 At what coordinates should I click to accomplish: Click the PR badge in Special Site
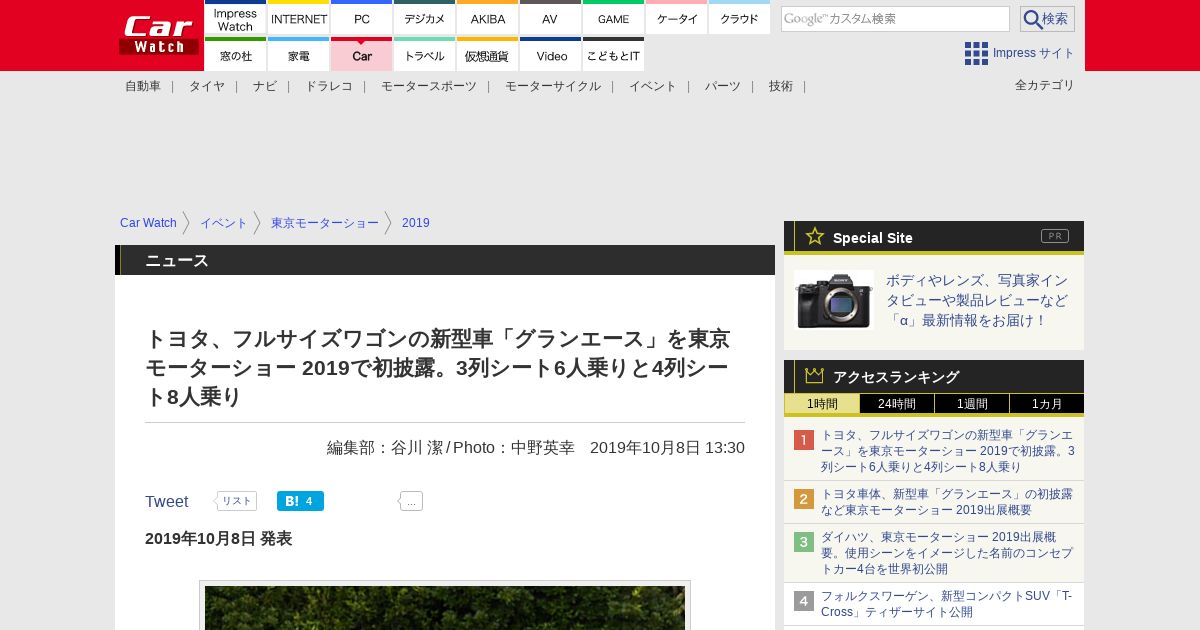coord(1055,236)
